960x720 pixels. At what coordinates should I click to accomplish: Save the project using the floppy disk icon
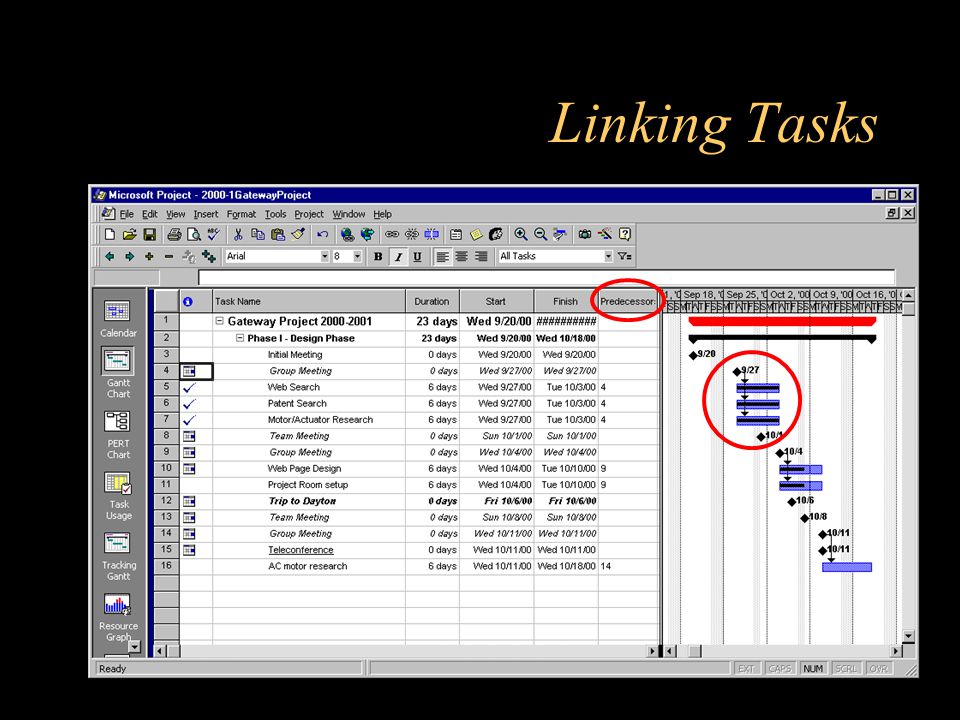149,234
